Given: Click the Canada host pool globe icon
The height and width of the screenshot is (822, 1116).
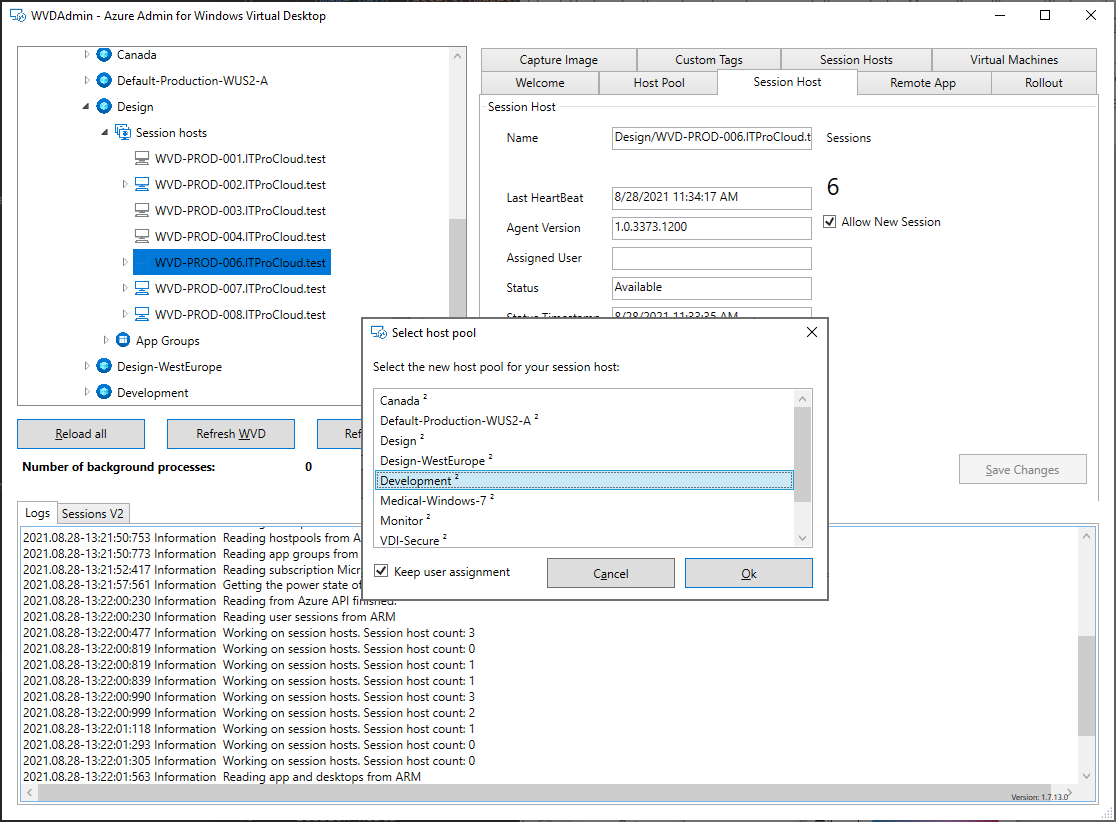Looking at the screenshot, I should [x=104, y=55].
